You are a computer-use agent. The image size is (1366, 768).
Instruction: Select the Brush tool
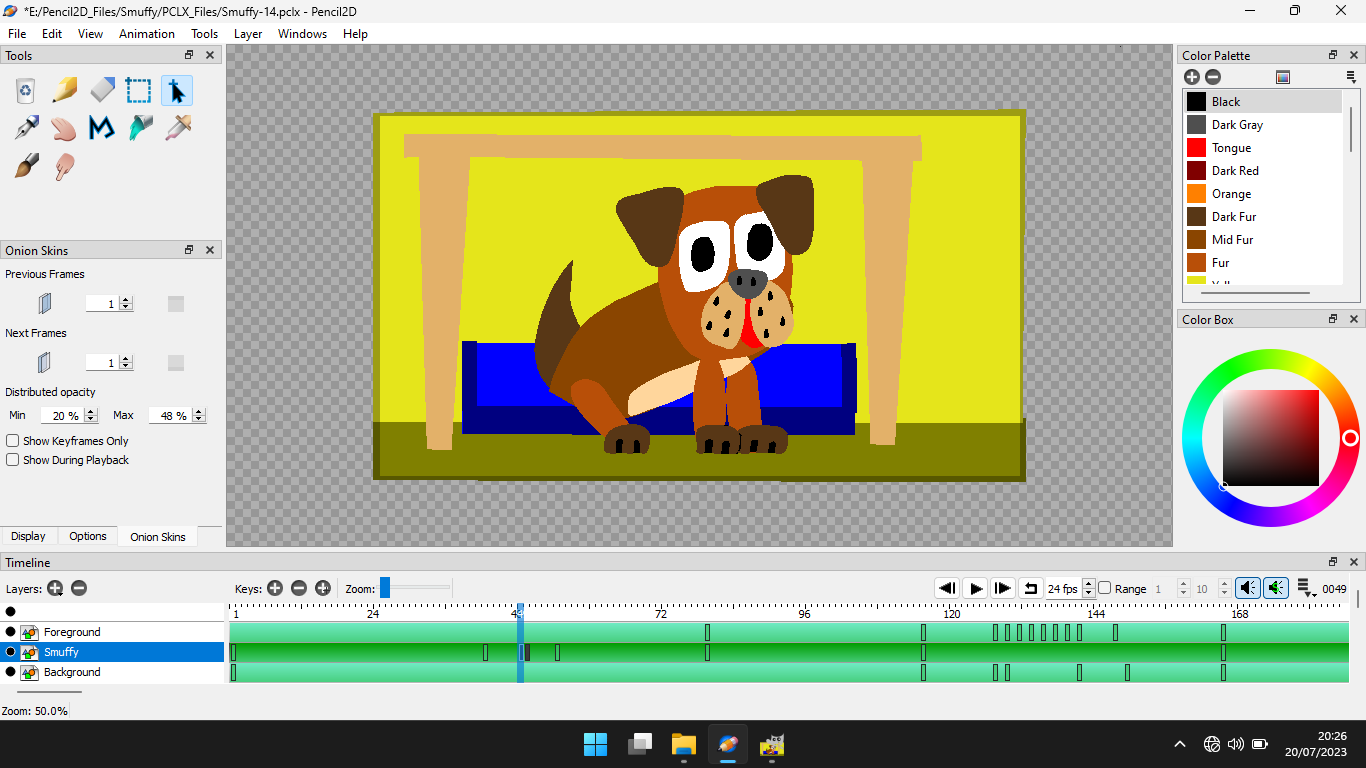[x=26, y=166]
